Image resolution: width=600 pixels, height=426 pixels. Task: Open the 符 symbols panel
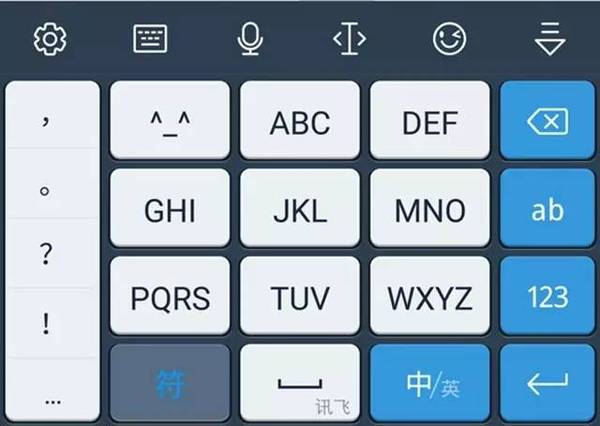click(x=170, y=383)
